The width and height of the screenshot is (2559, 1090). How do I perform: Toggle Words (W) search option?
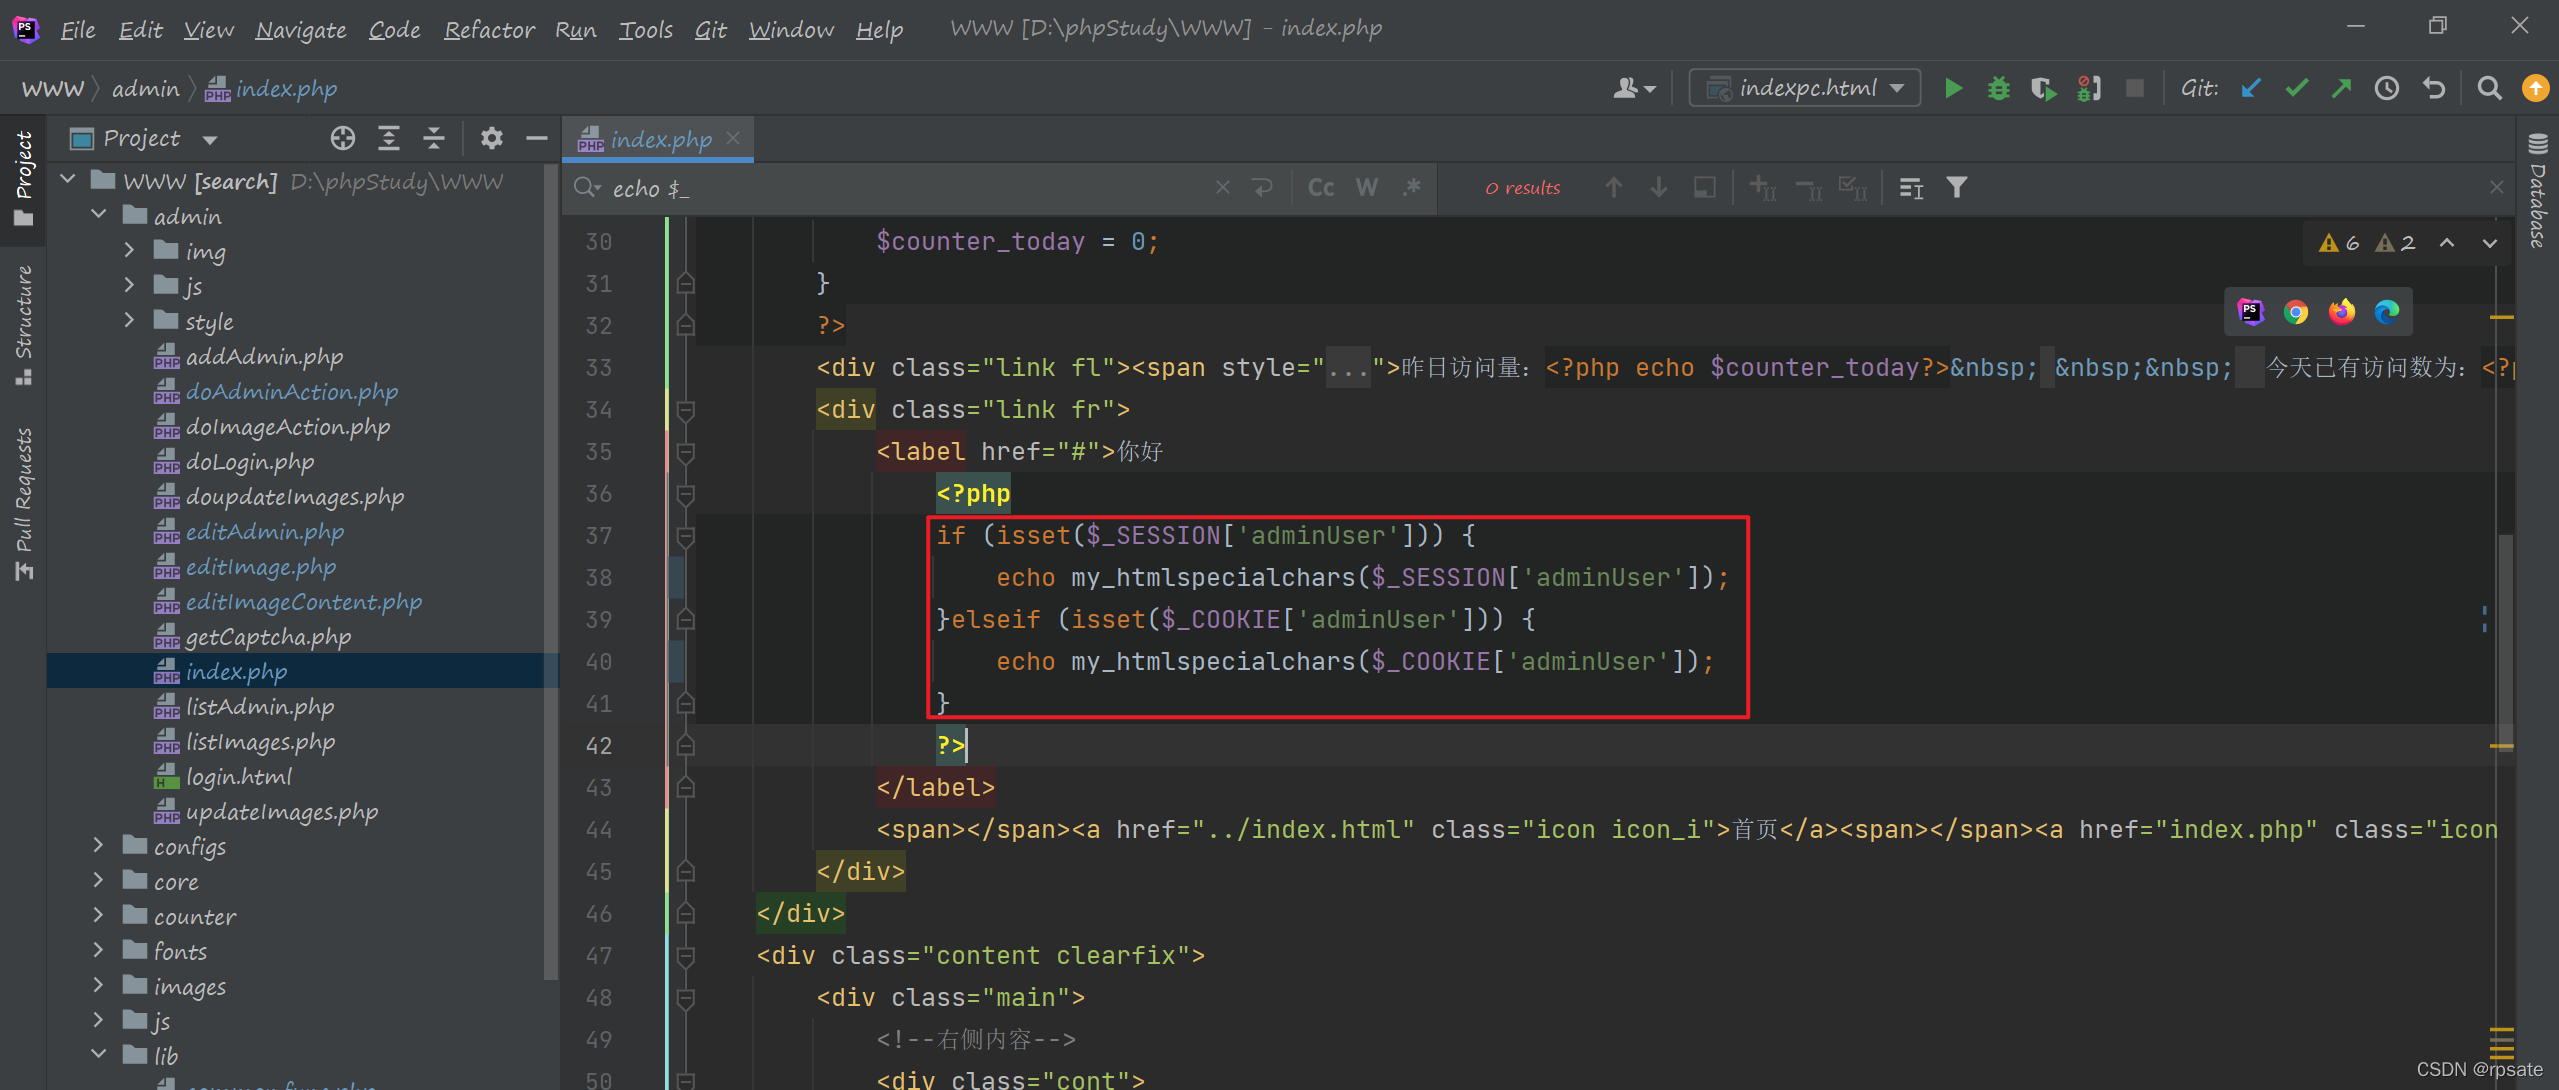tap(1366, 188)
